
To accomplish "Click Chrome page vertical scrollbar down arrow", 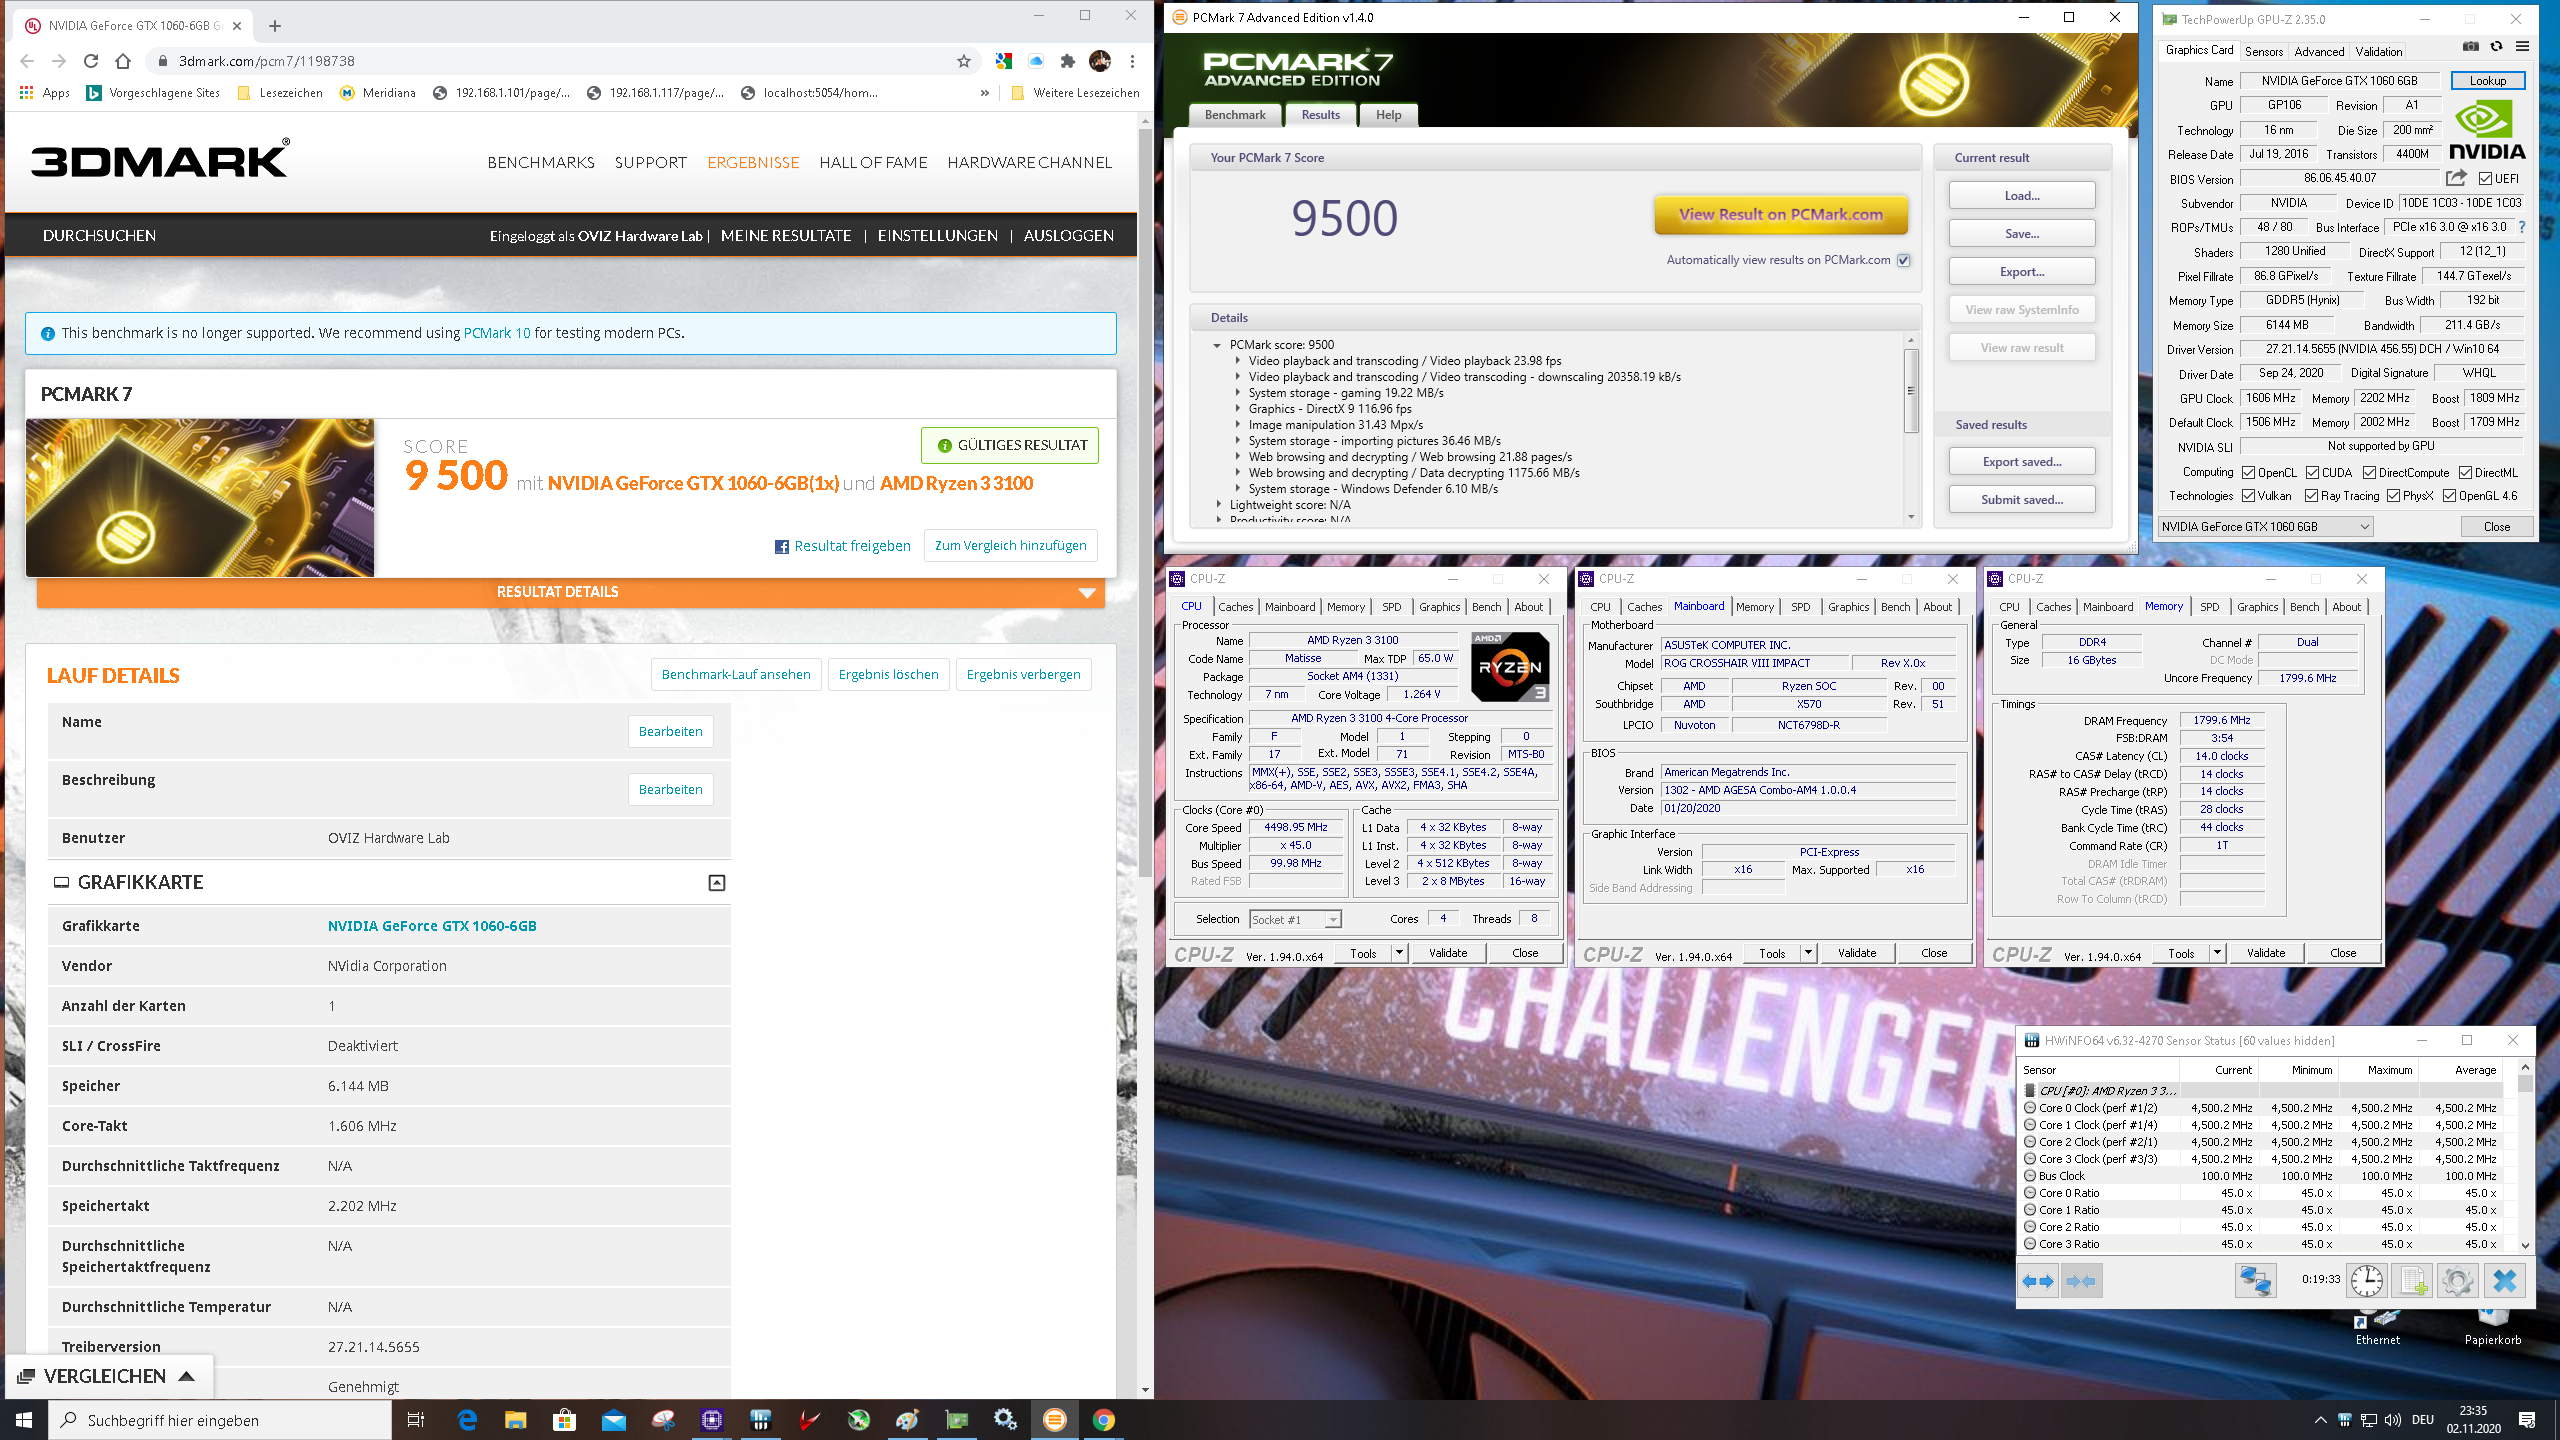I will coord(1146,1390).
